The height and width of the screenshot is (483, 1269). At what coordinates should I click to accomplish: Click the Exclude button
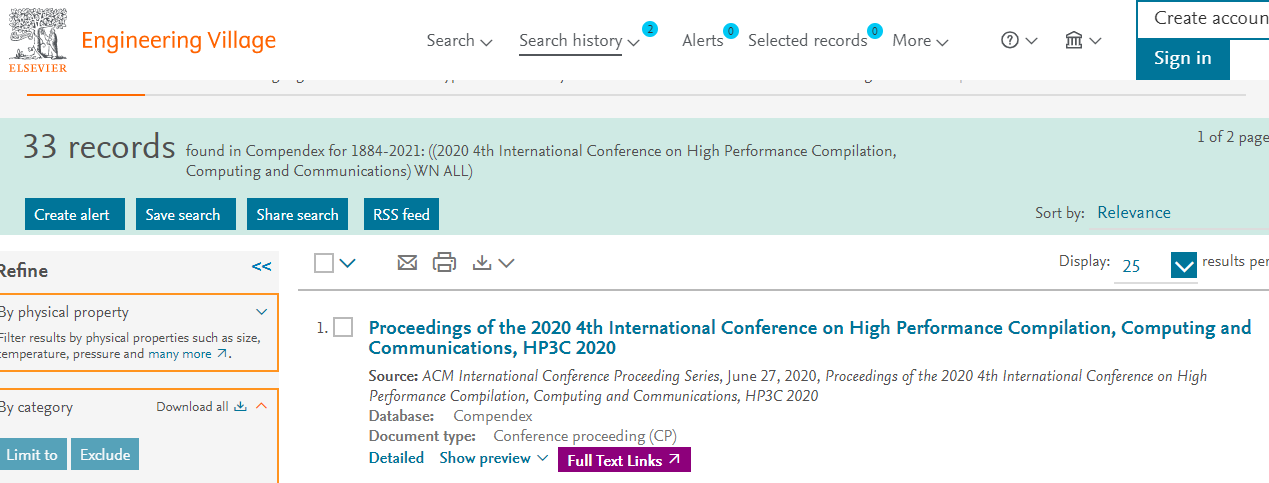pos(105,454)
